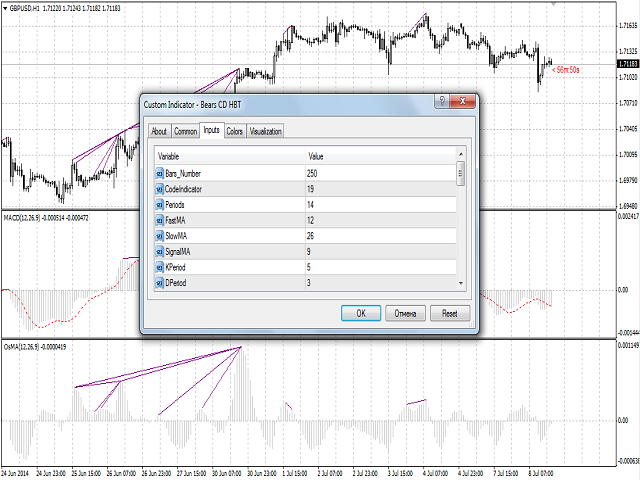Open the GBPUSD,H1 chart dropdown triangle

pyautogui.click(x=5, y=8)
